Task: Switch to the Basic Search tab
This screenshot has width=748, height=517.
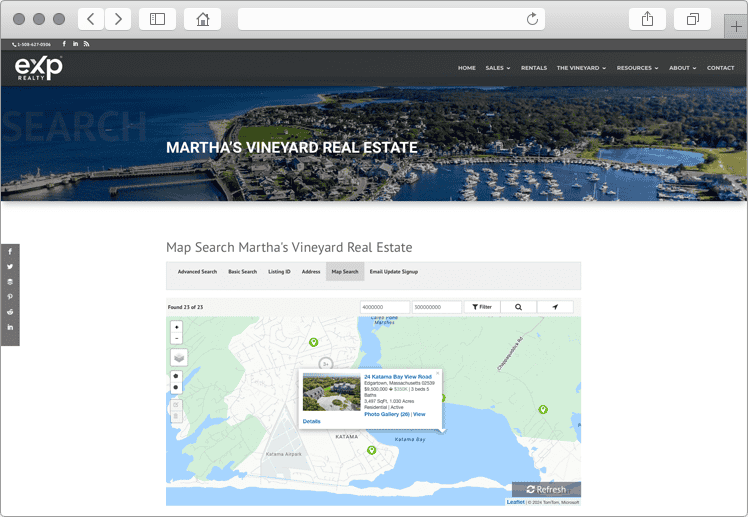Action: point(242,271)
